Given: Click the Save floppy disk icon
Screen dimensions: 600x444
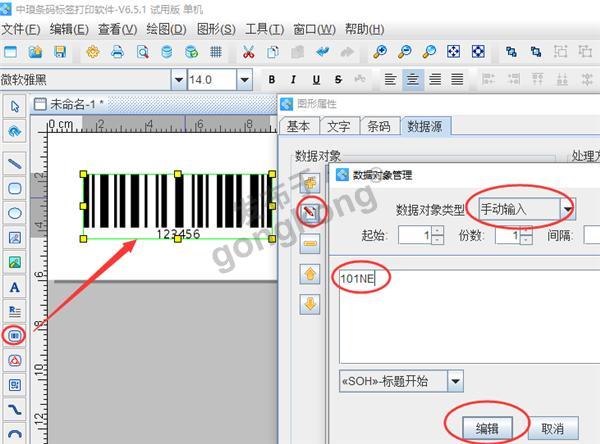Looking at the screenshot, I should (60, 51).
